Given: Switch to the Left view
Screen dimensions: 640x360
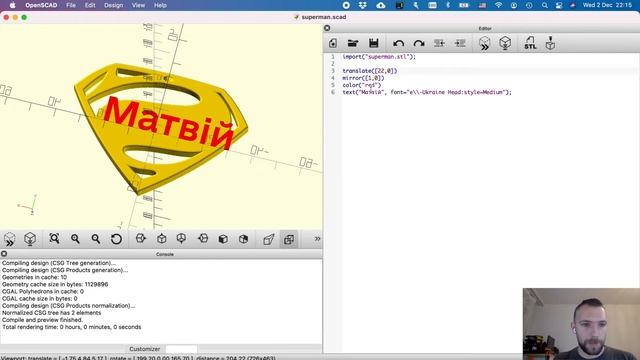Looking at the screenshot, I should pyautogui.click(x=203, y=238).
